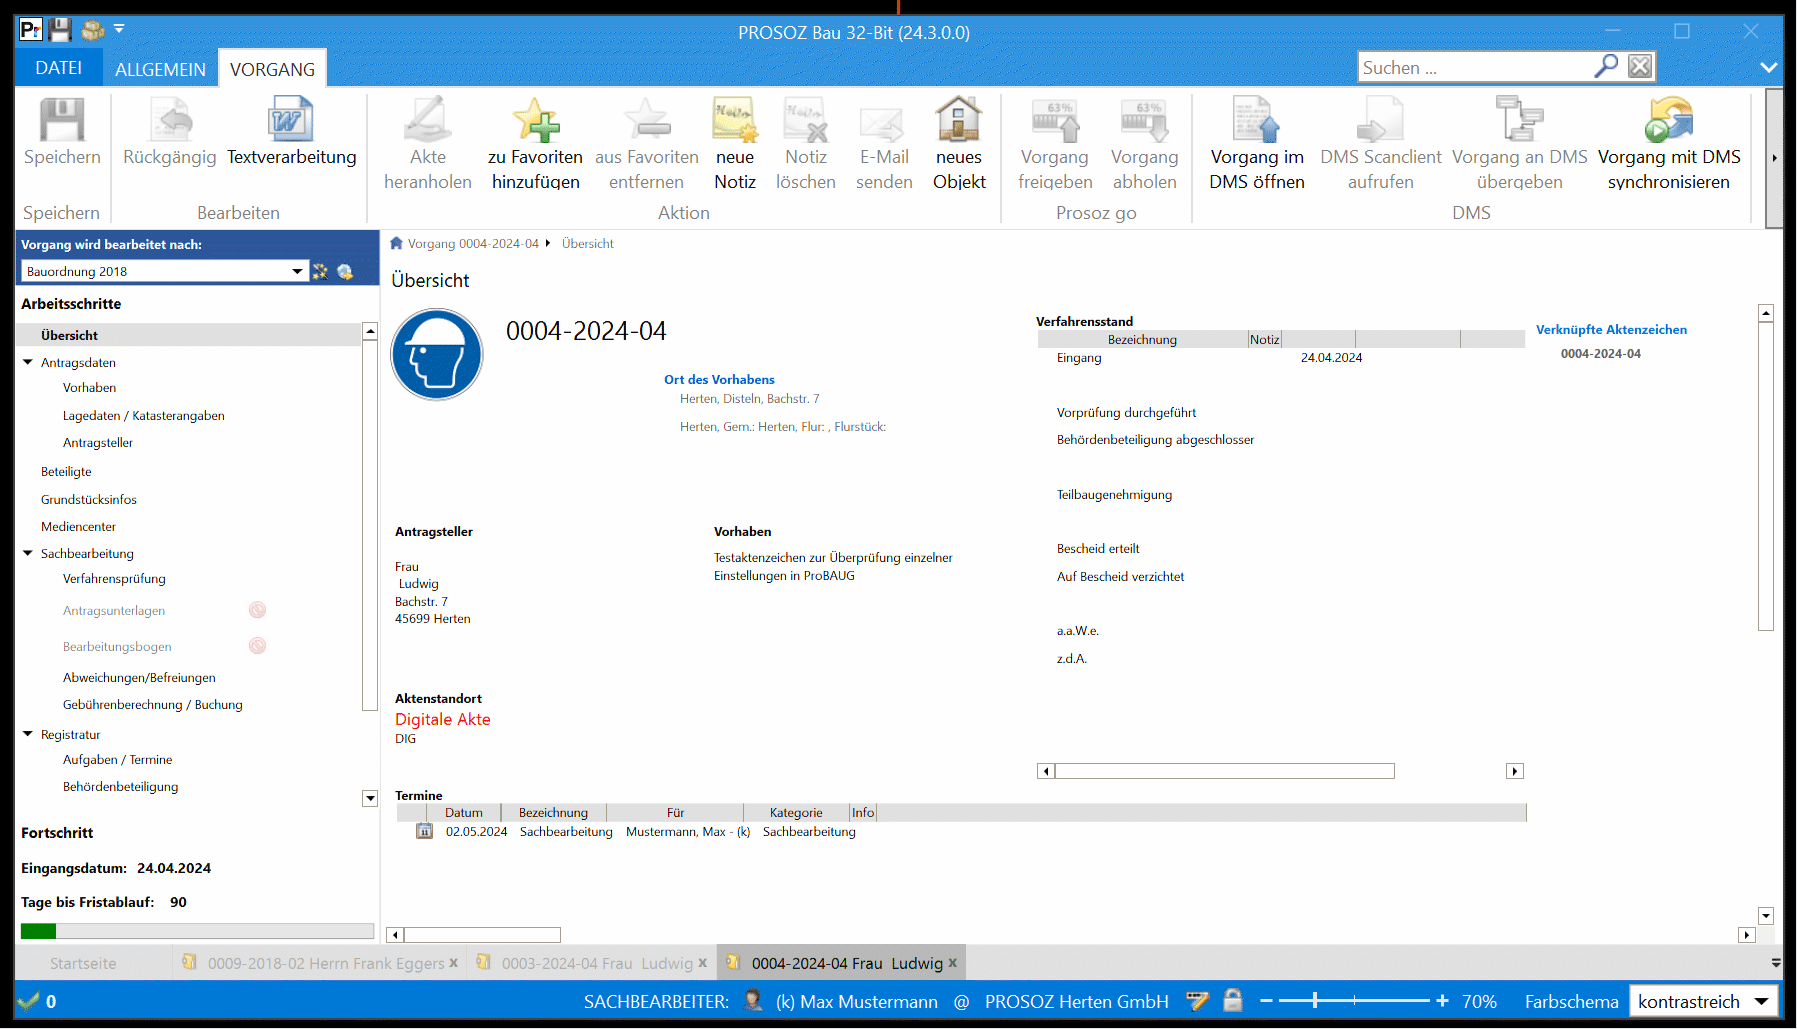Open Textverarbeitung from the ribbon

(292, 133)
